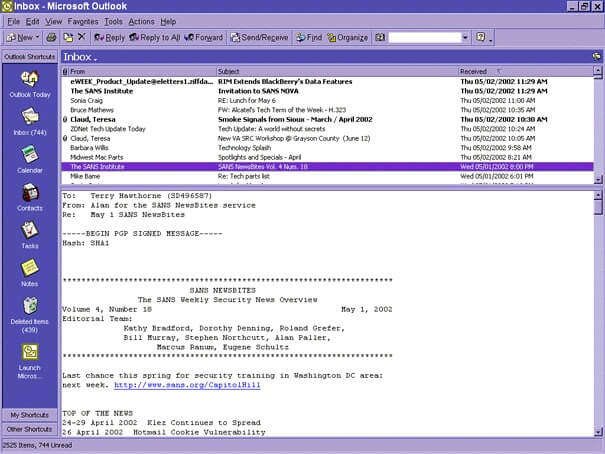
Task: Select 'New VA SRC Workshop @ Grayson County' message
Action: click(x=327, y=138)
